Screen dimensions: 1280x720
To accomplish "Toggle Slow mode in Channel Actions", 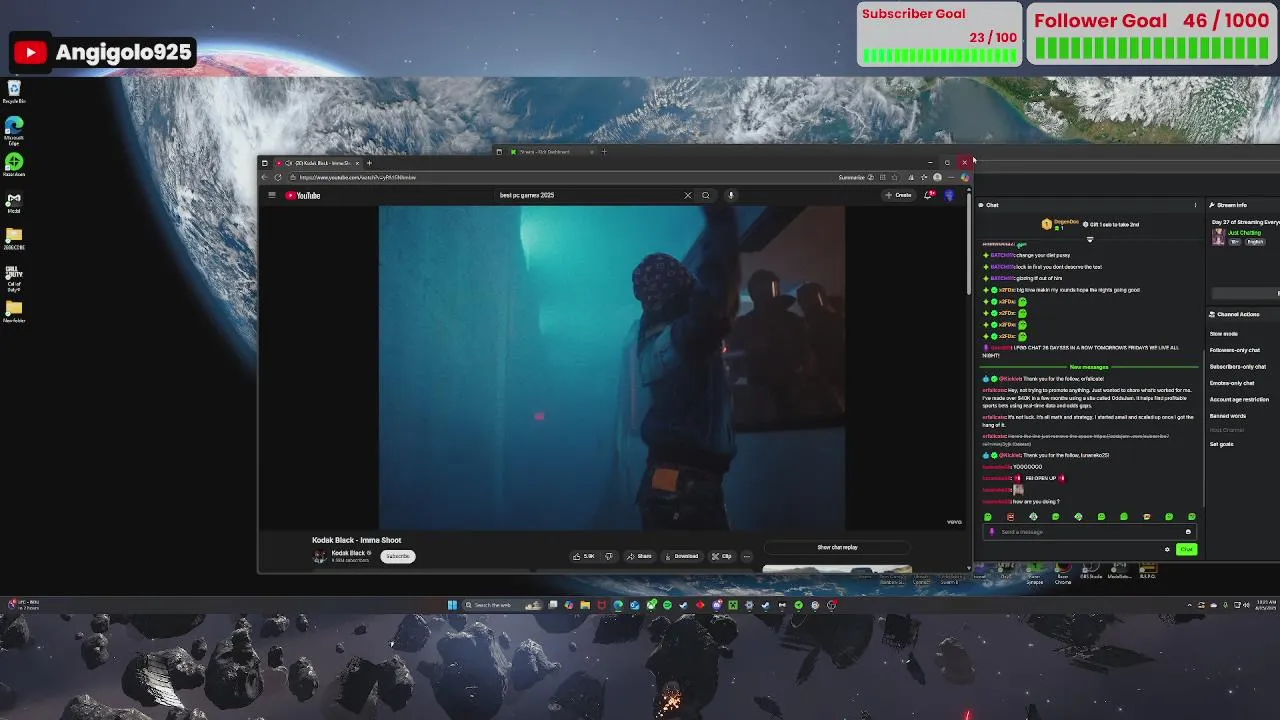I will click(1223, 334).
